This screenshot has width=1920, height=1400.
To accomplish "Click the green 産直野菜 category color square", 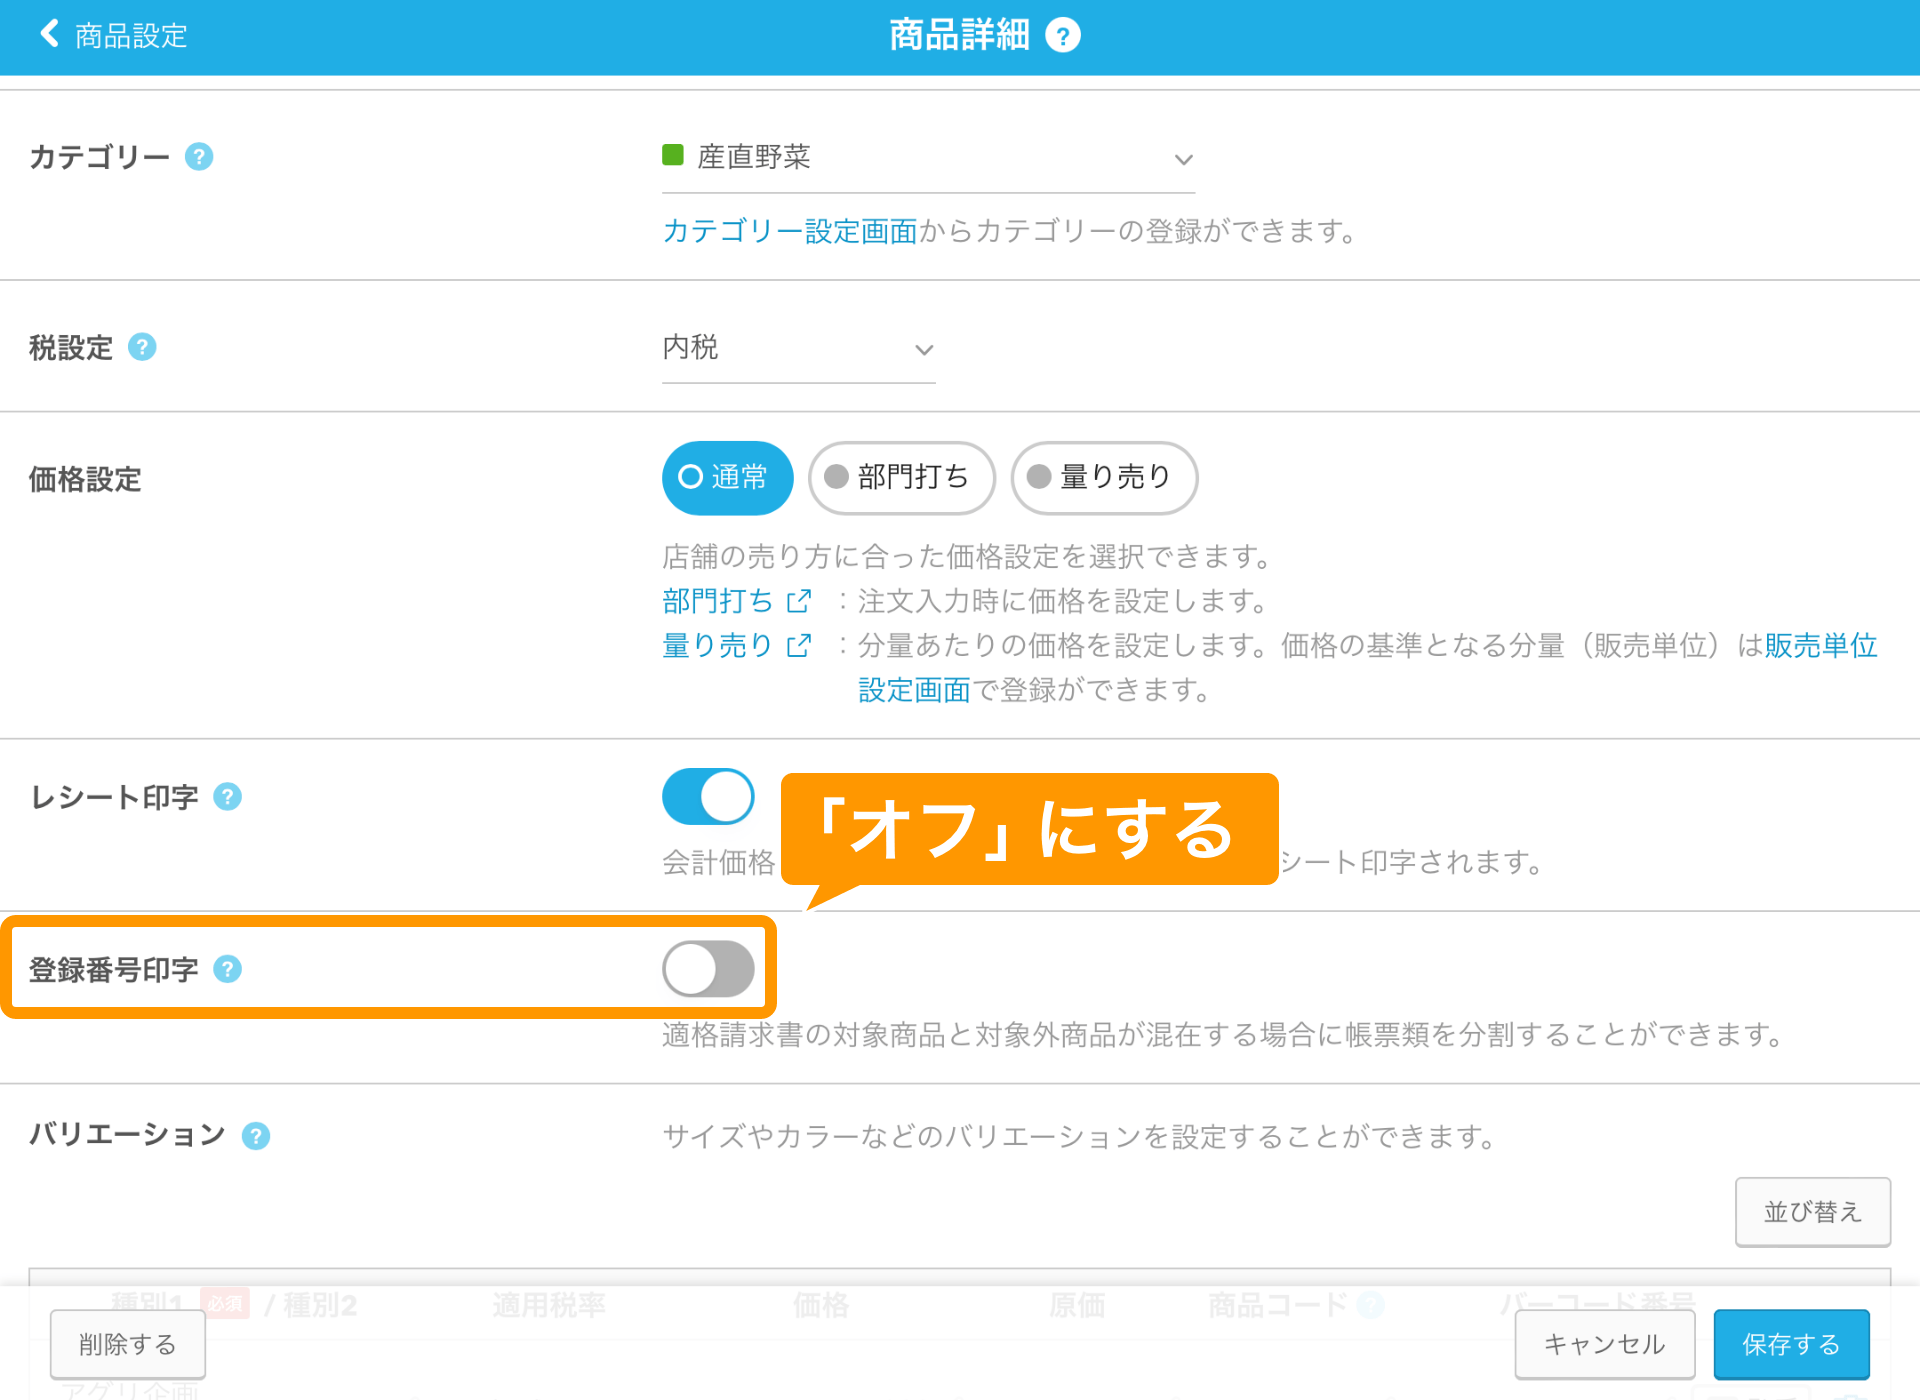I will (673, 155).
